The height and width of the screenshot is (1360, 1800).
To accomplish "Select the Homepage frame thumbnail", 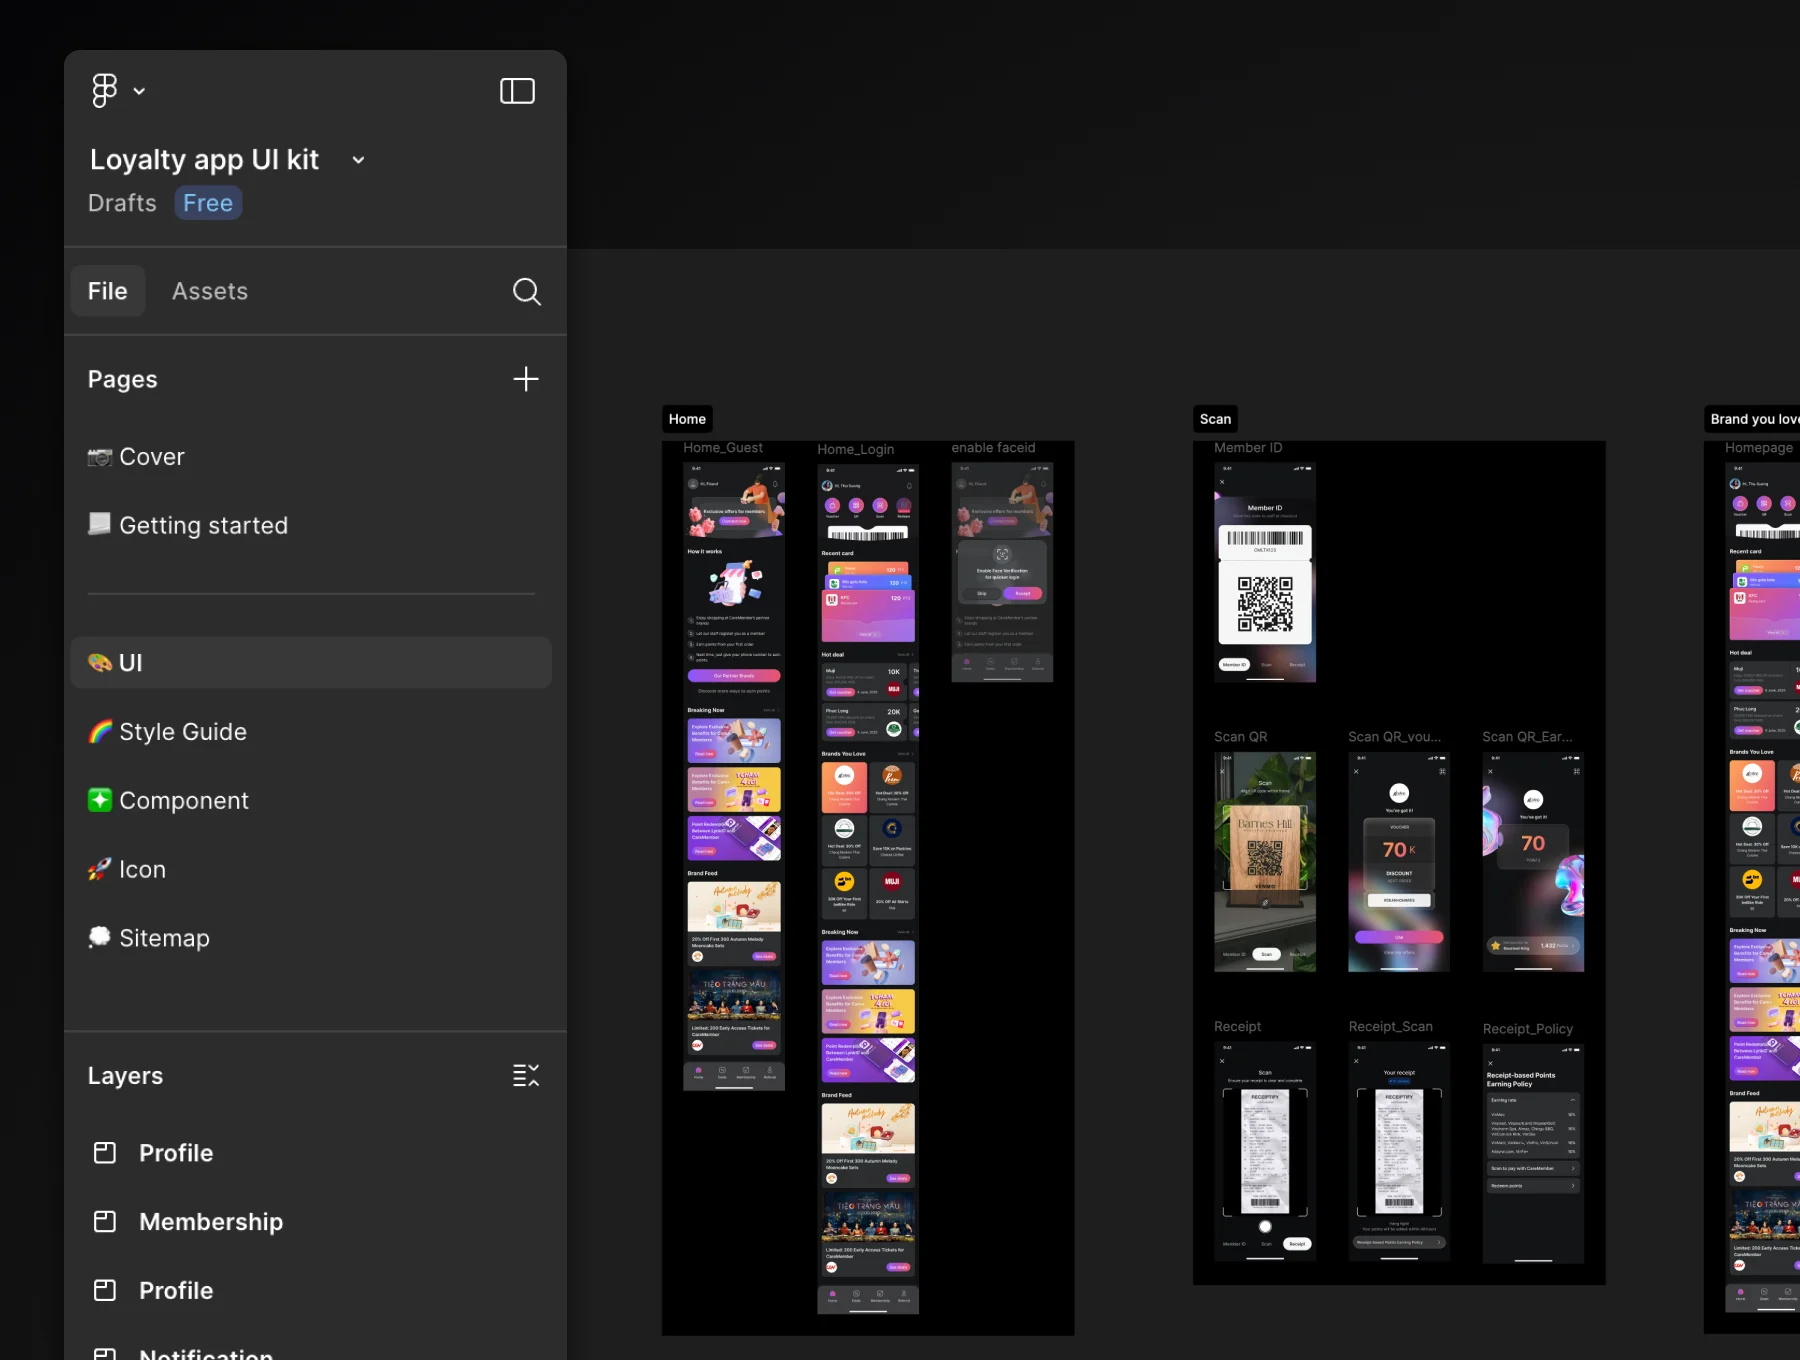I will [x=1762, y=888].
